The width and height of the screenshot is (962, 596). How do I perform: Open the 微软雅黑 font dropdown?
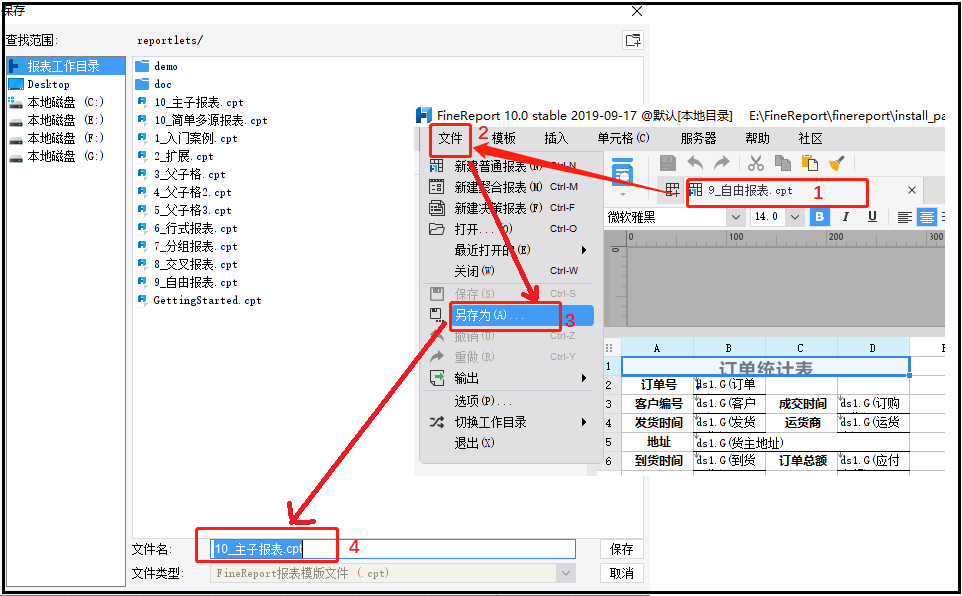[736, 217]
